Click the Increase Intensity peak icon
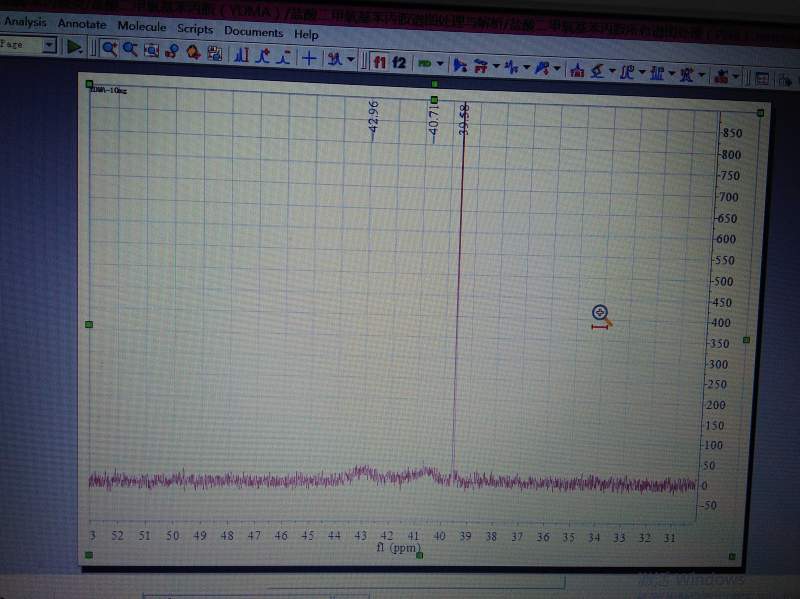This screenshot has width=800, height=599. pos(263,56)
